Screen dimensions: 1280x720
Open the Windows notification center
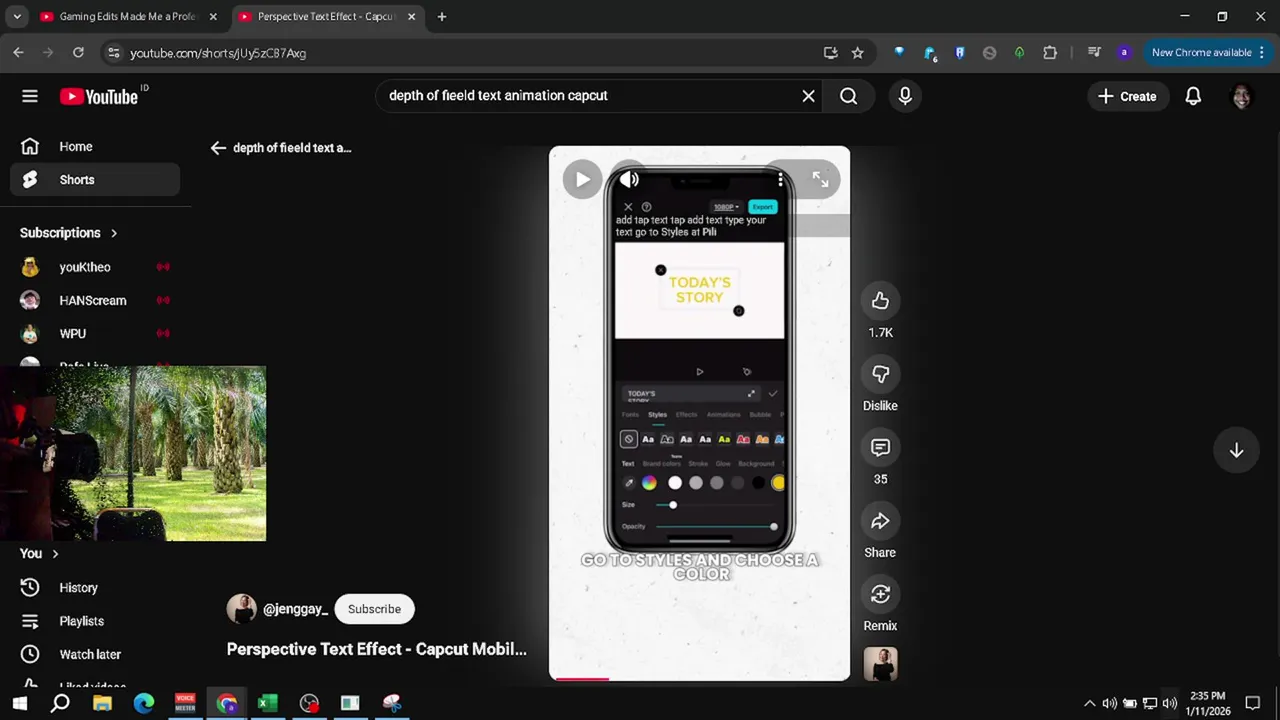[1252, 703]
